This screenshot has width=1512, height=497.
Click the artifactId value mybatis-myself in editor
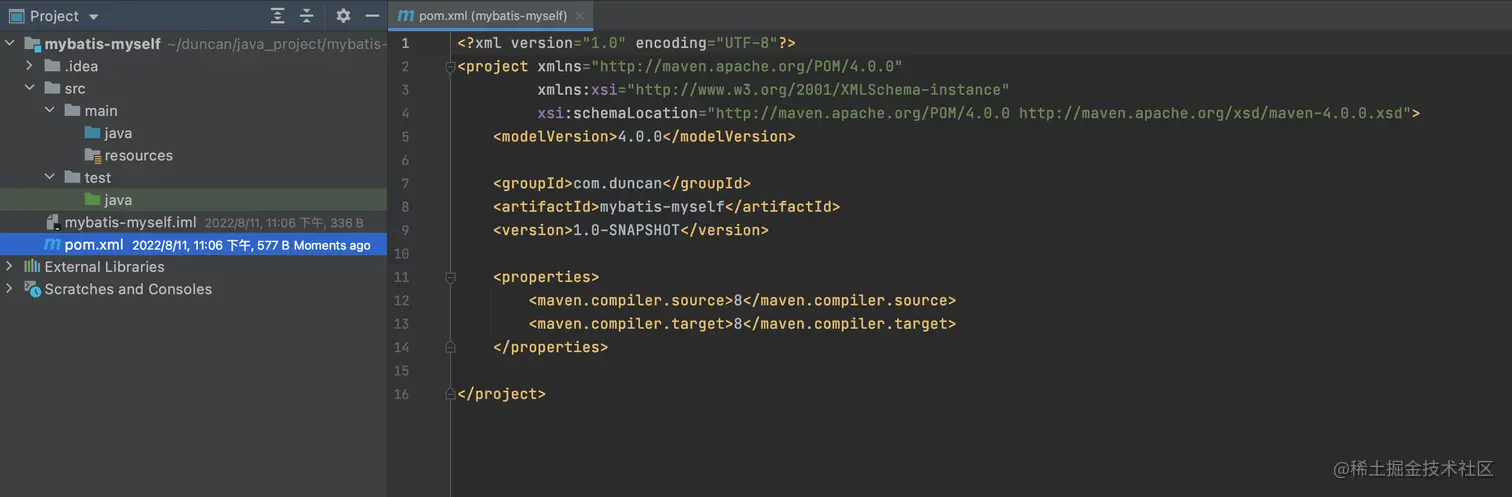(661, 207)
